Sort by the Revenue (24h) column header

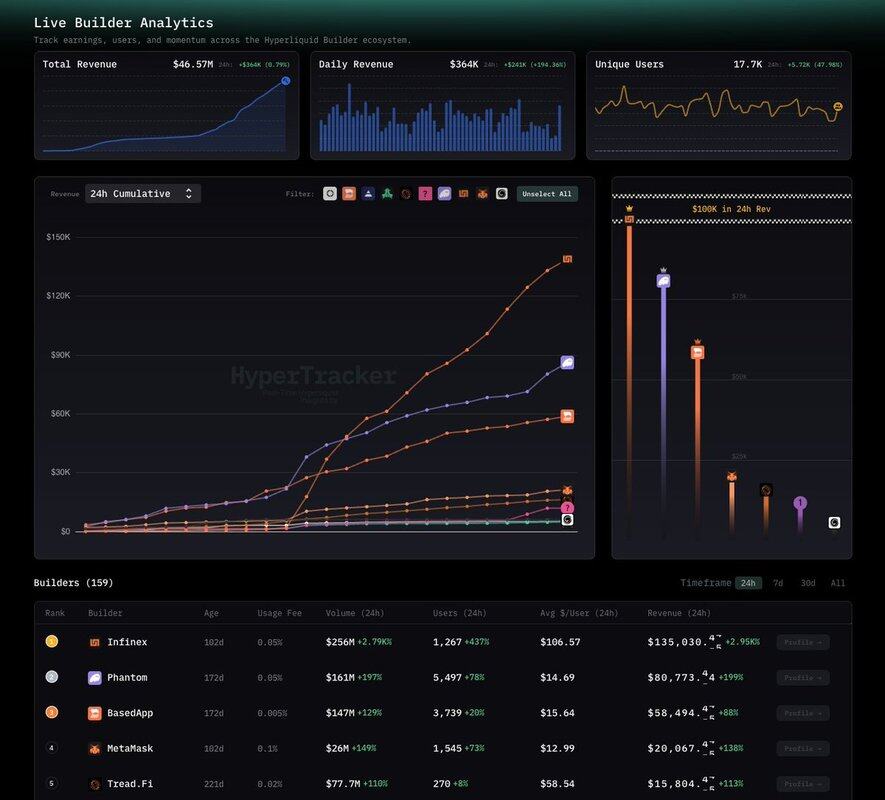tap(679, 613)
